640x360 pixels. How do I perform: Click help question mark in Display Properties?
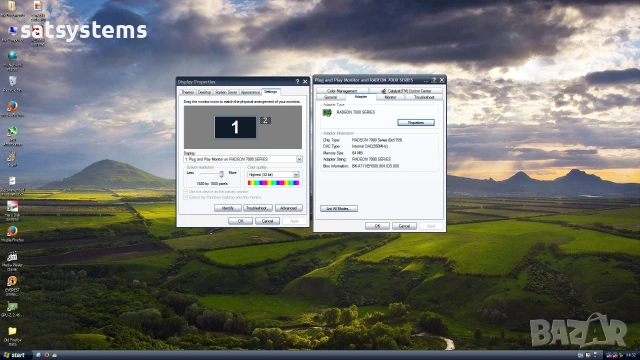(297, 82)
